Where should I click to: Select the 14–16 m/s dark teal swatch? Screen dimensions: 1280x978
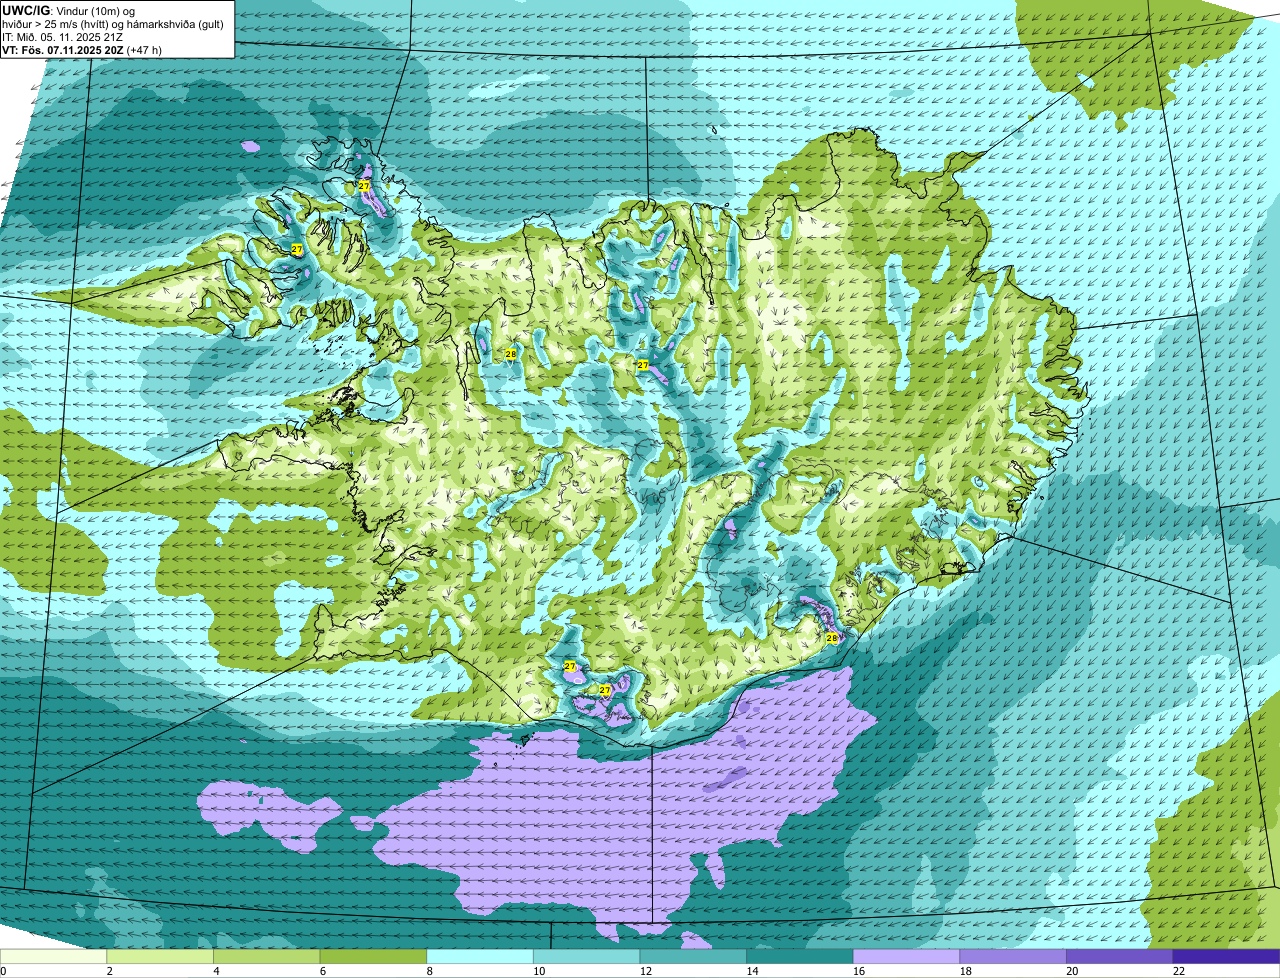click(800, 956)
